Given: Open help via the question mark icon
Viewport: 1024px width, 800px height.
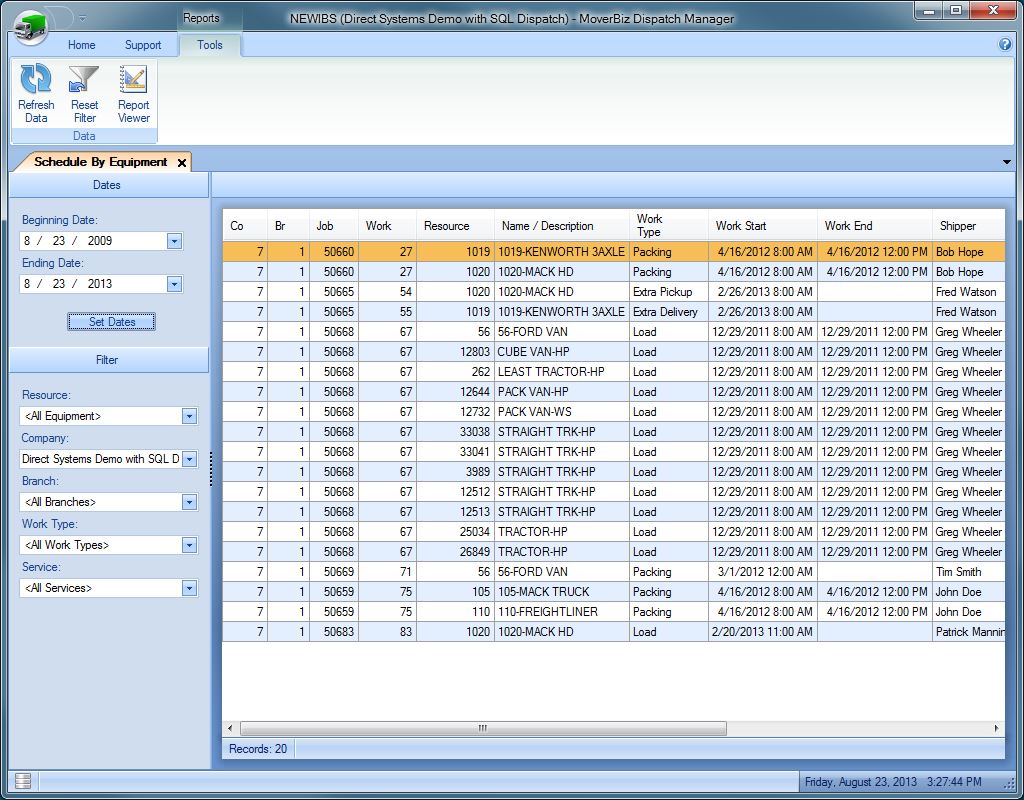Looking at the screenshot, I should pos(1005,45).
